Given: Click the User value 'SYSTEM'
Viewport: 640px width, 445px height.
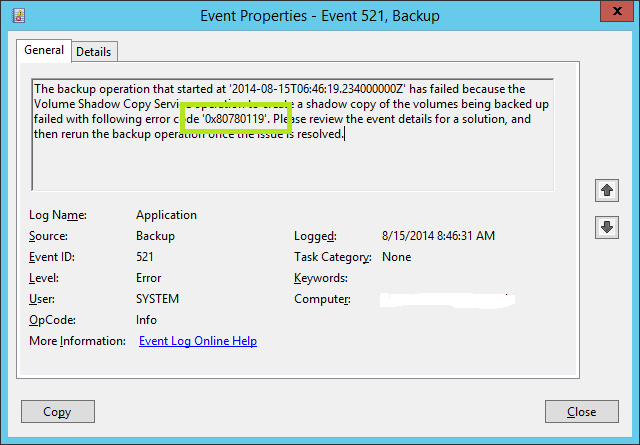Looking at the screenshot, I should pyautogui.click(x=158, y=299).
